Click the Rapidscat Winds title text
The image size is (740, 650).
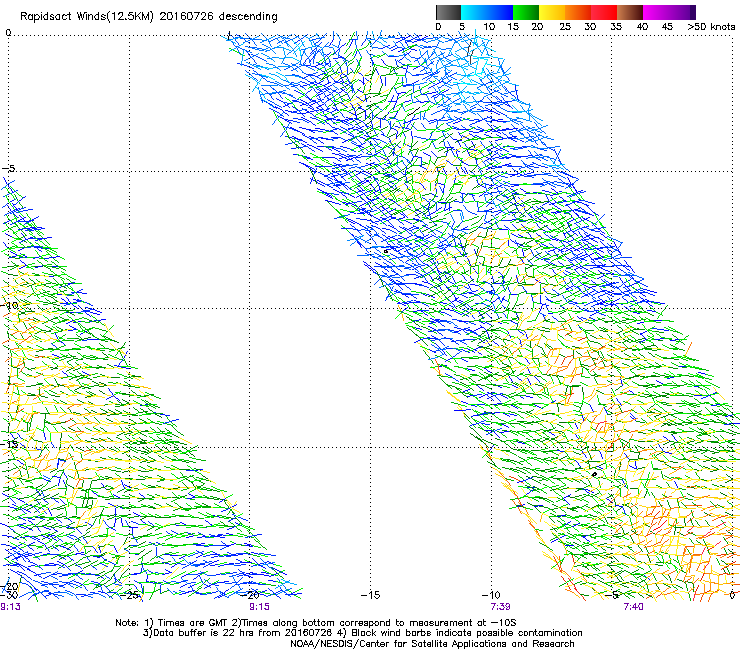(x=149, y=16)
